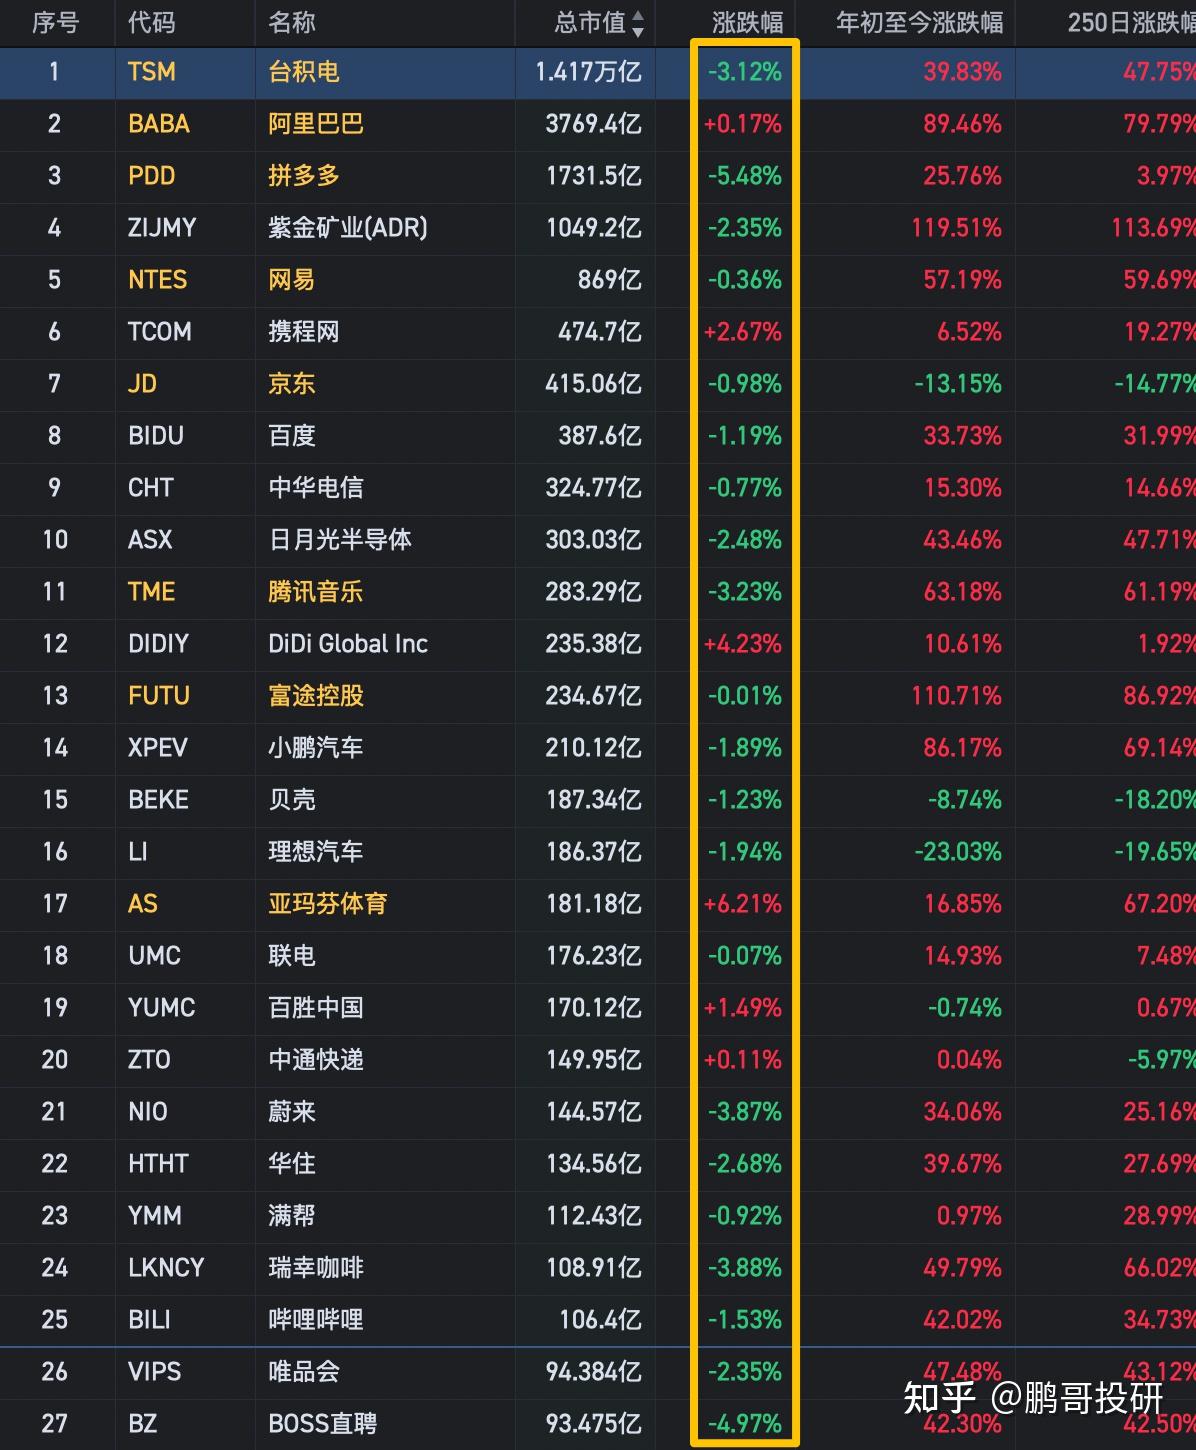The width and height of the screenshot is (1196, 1450).
Task: Sort by the 250日涨跌幅 column
Action: [1130, 22]
